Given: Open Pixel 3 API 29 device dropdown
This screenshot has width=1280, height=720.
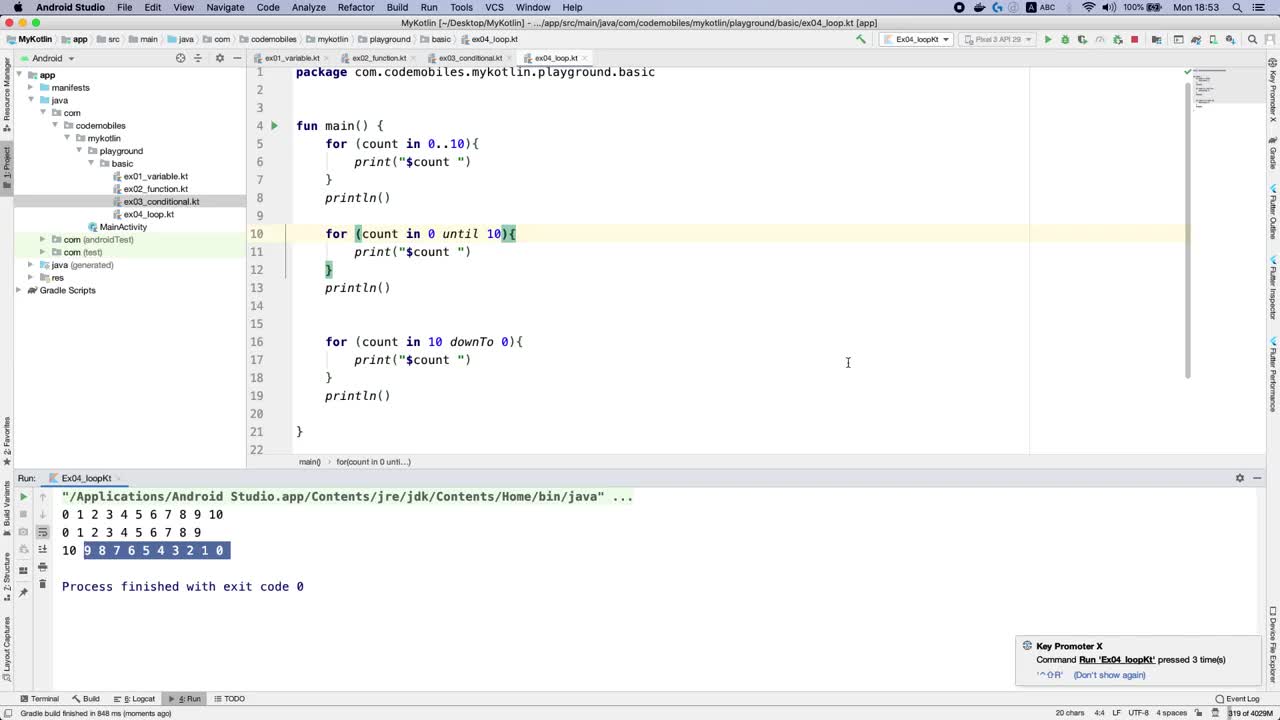Looking at the screenshot, I should click(x=997, y=40).
